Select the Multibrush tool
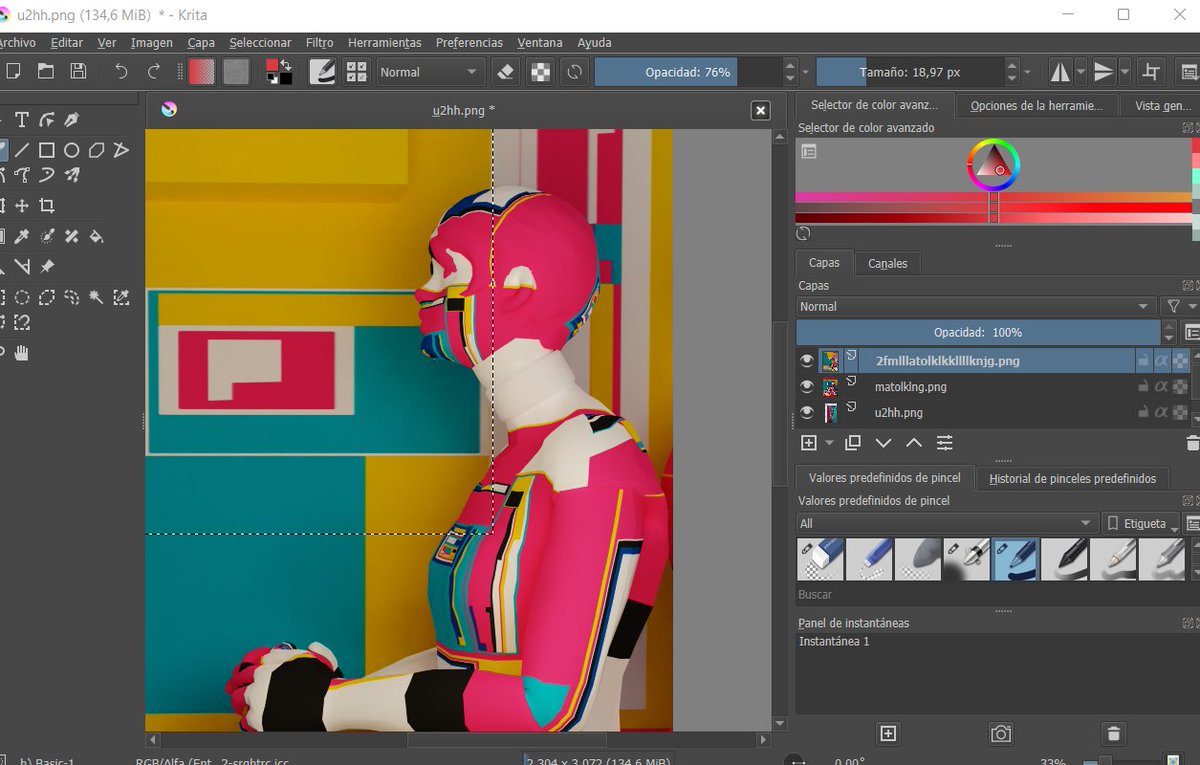The width and height of the screenshot is (1200, 765). click(x=71, y=175)
